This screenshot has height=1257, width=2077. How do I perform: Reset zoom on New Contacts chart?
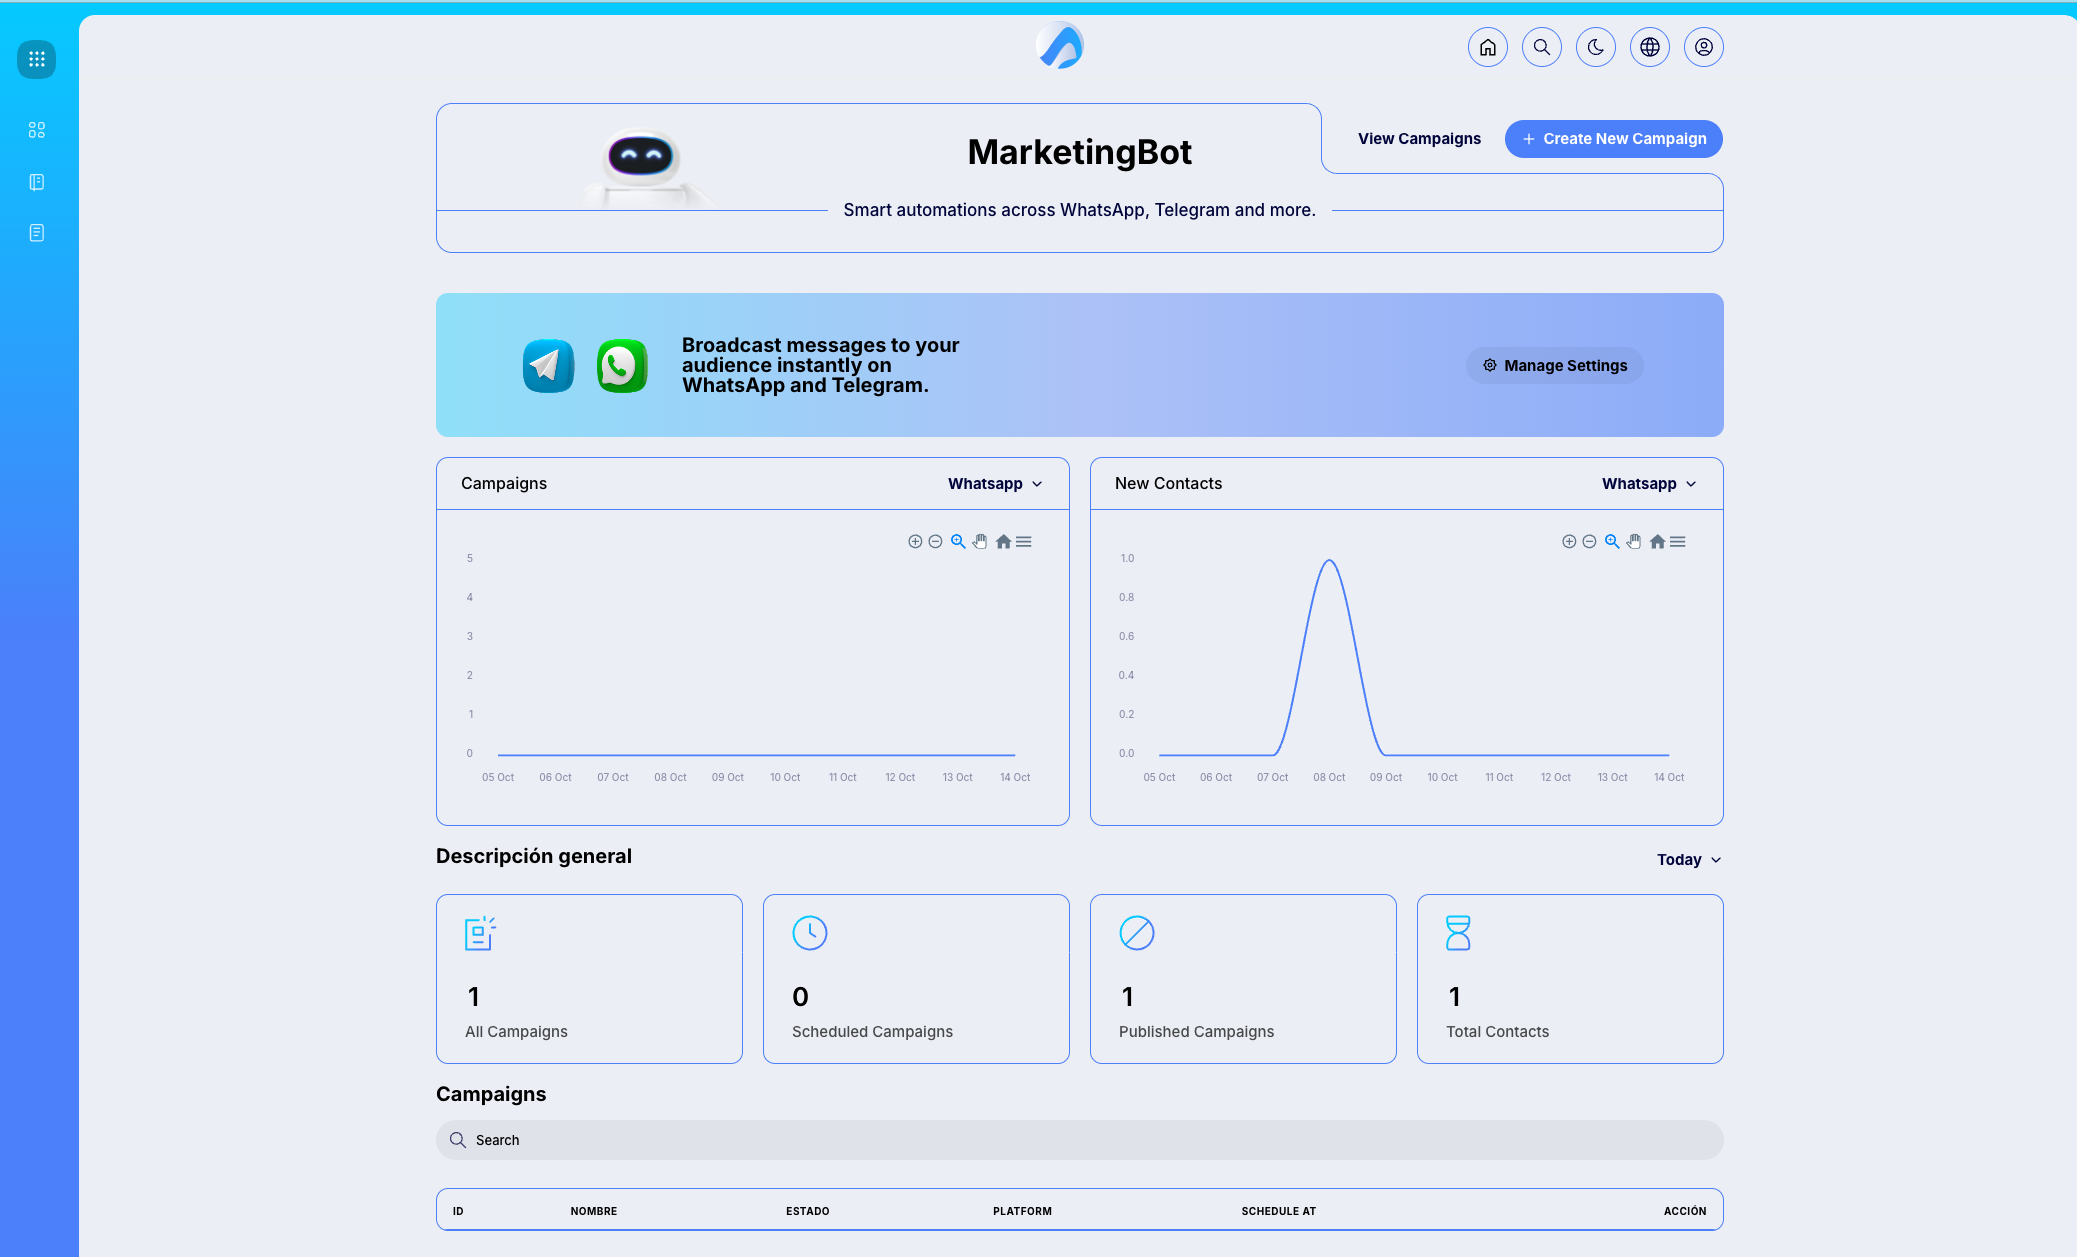1657,542
